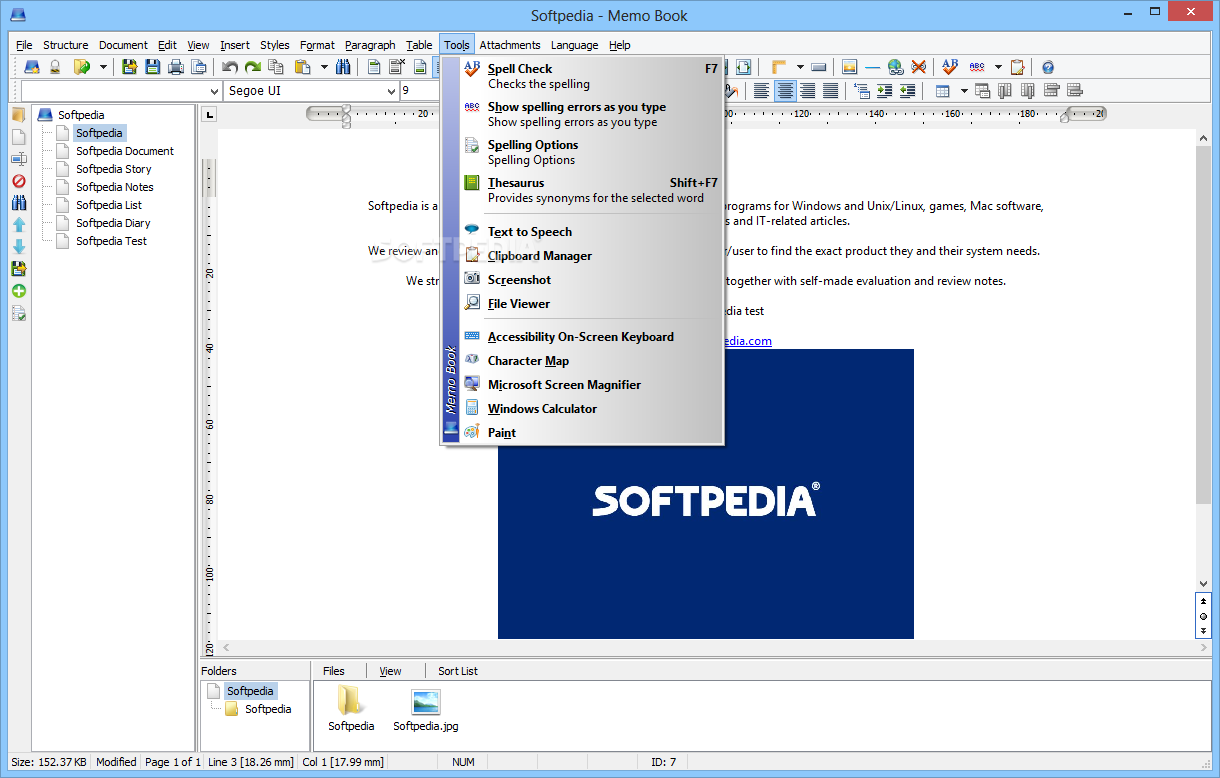The image size is (1220, 778).
Task: Click the Softpedia subfolder in Folders pane
Action: point(268,709)
